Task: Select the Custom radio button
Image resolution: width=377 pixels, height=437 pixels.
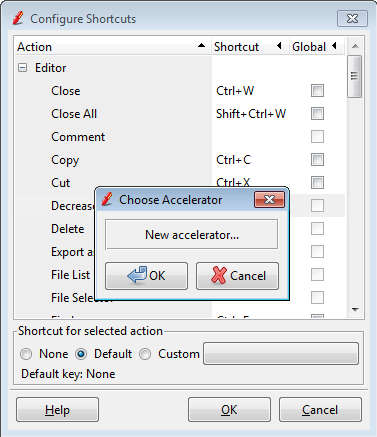Action: (x=145, y=354)
